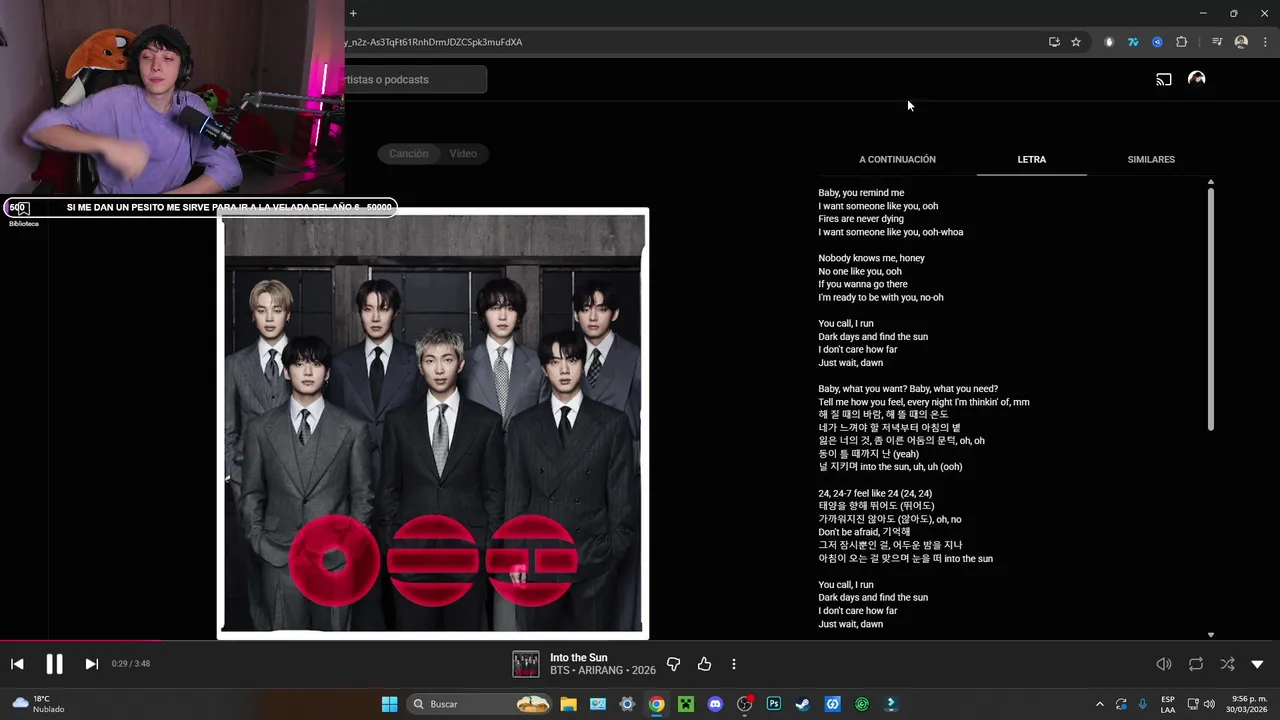Screen dimensions: 1280x720
Task: Open the Extensions puzzle menu
Action: [1181, 42]
